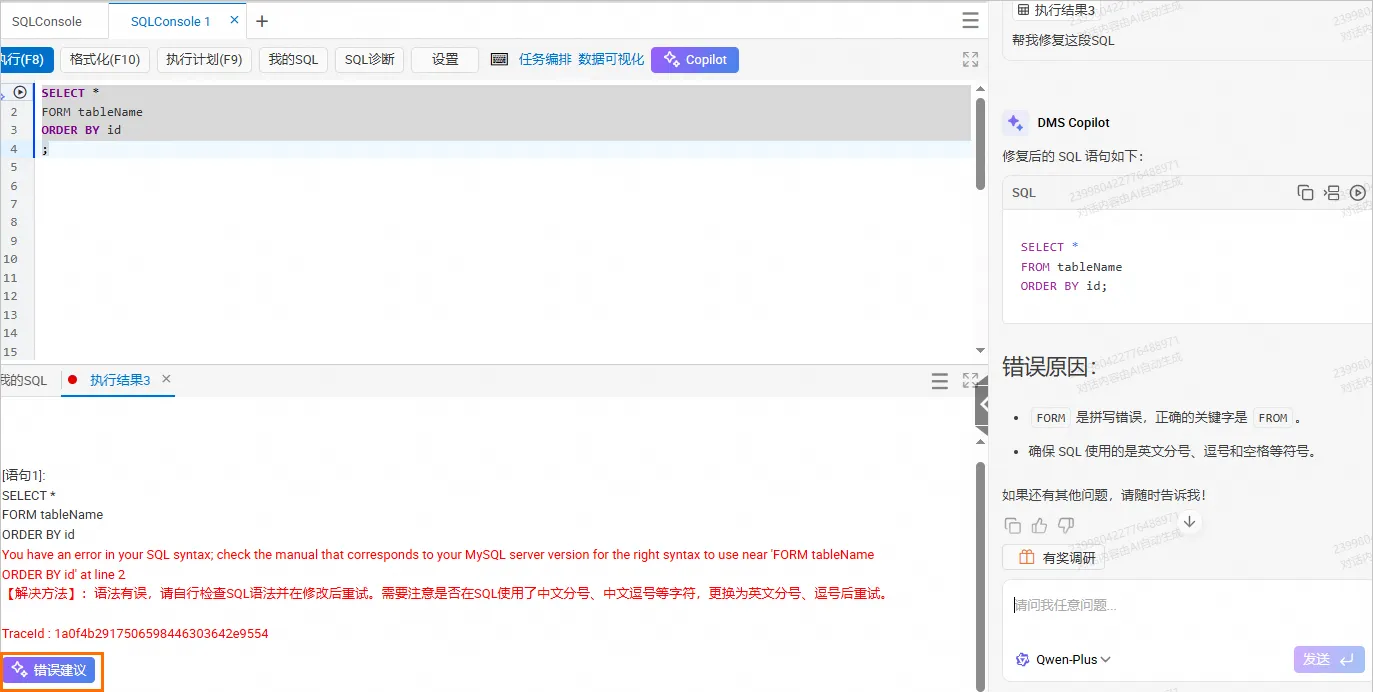Click 'FROM tableName' in Copilot code
1373x692 pixels.
[1071, 267]
